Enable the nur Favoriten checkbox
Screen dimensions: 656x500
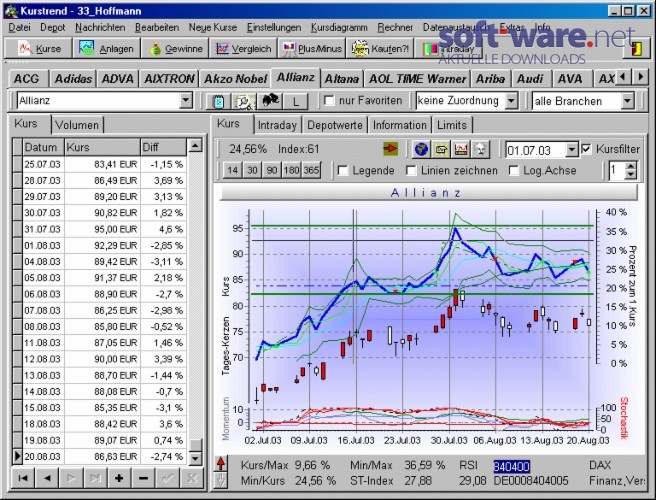(330, 100)
